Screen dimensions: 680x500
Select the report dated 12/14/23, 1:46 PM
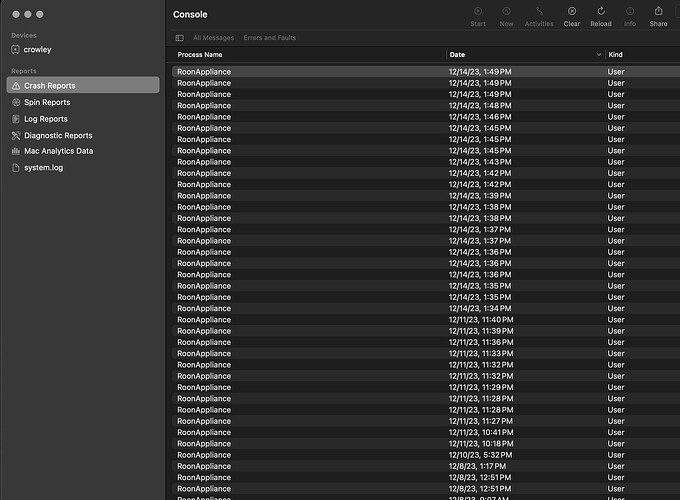426,117
